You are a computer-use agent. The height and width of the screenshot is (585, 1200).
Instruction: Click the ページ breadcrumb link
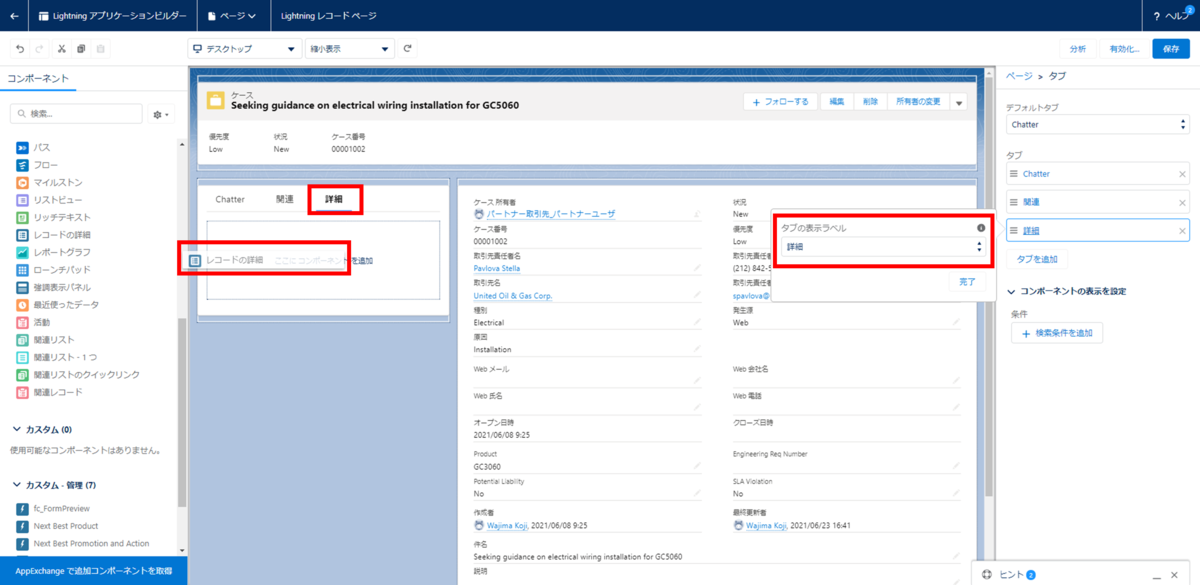point(1019,76)
